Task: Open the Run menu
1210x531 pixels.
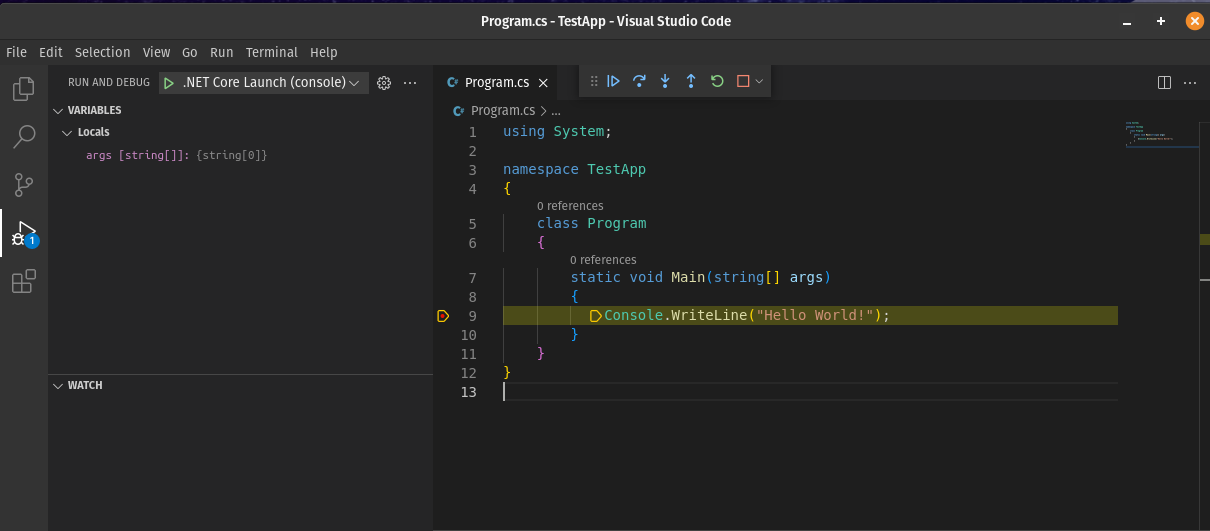Action: pyautogui.click(x=222, y=52)
